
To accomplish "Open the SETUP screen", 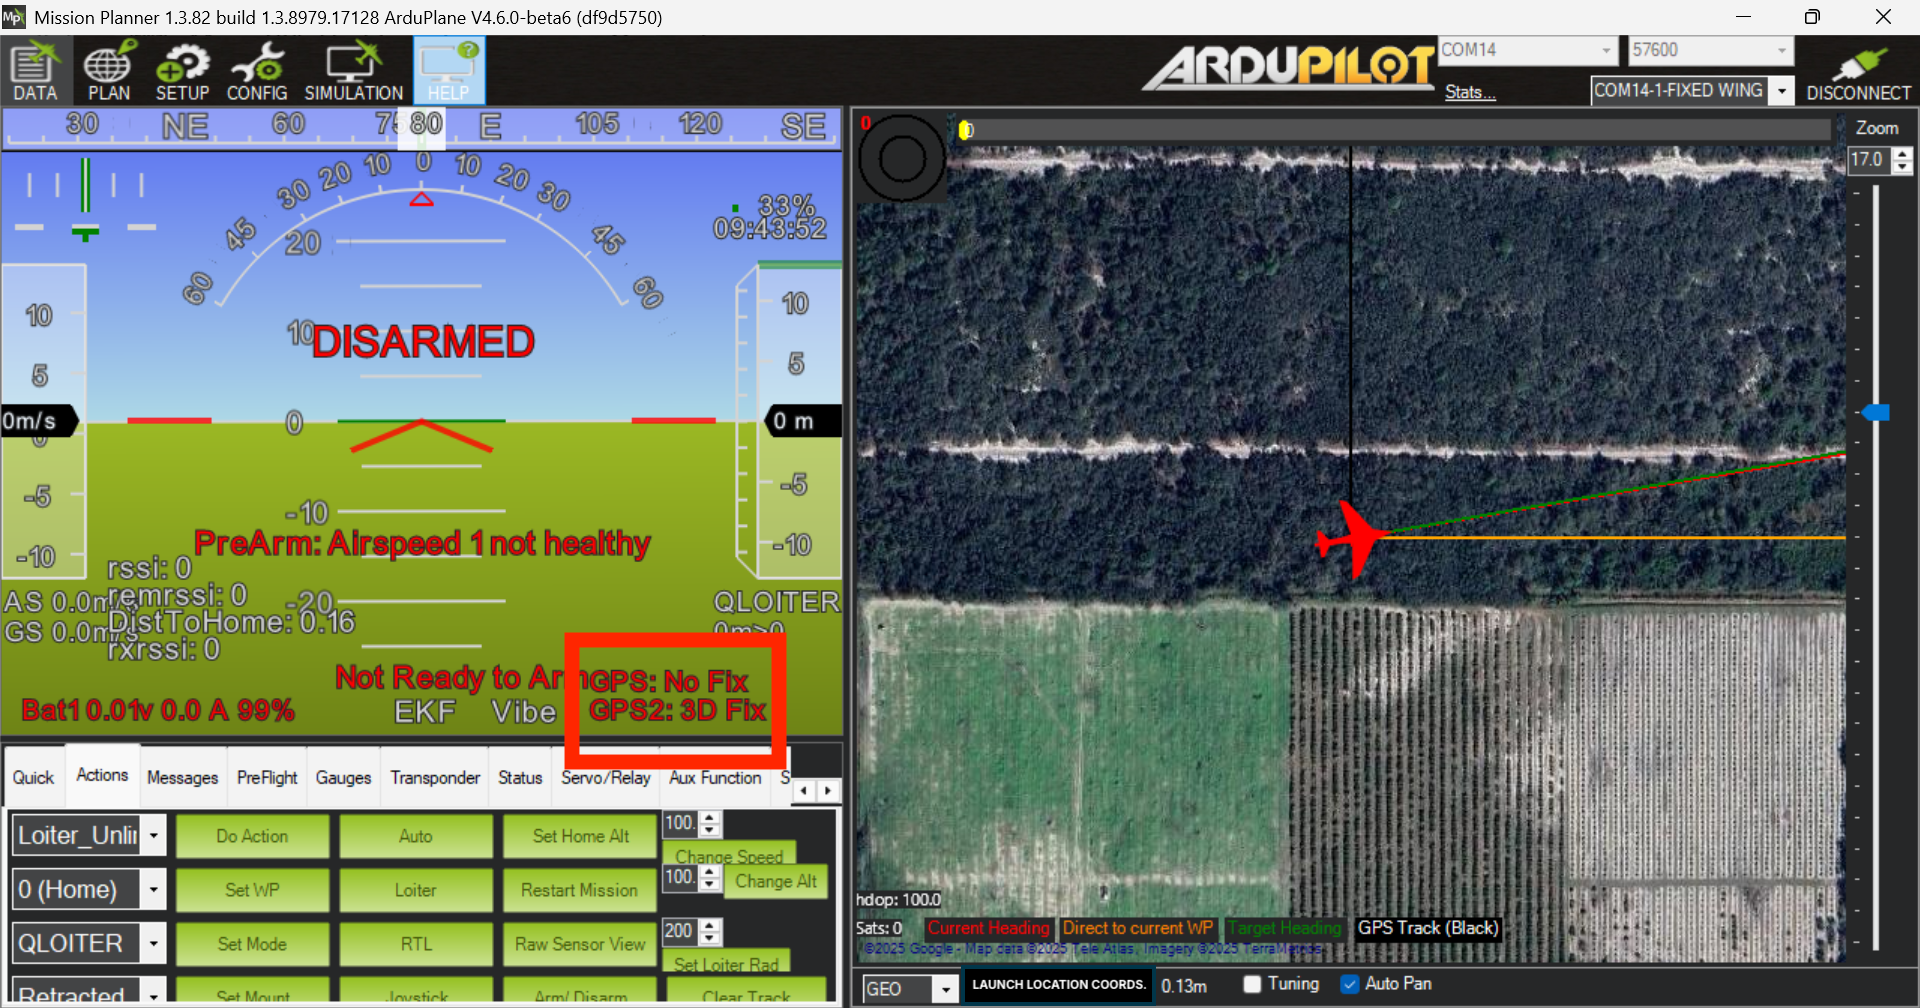I will (x=182, y=71).
